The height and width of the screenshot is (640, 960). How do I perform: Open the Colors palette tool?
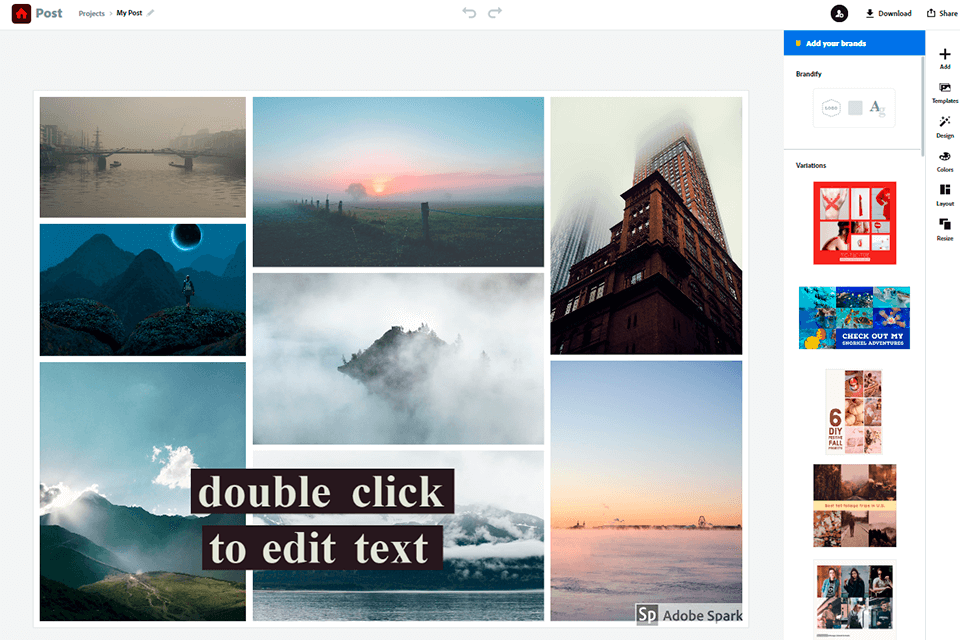[945, 161]
